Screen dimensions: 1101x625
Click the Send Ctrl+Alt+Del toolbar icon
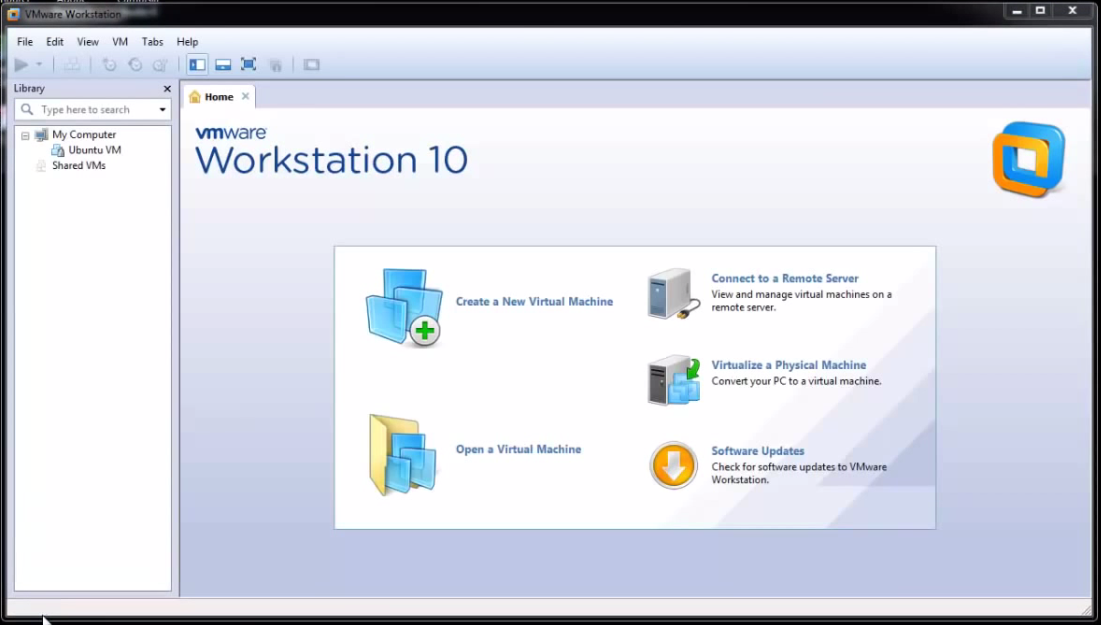pos(72,65)
